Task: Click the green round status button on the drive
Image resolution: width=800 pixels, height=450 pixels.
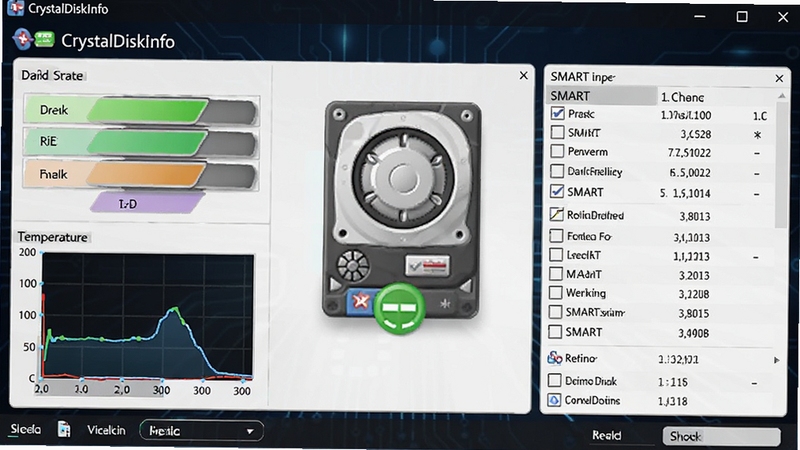Action: 399,308
